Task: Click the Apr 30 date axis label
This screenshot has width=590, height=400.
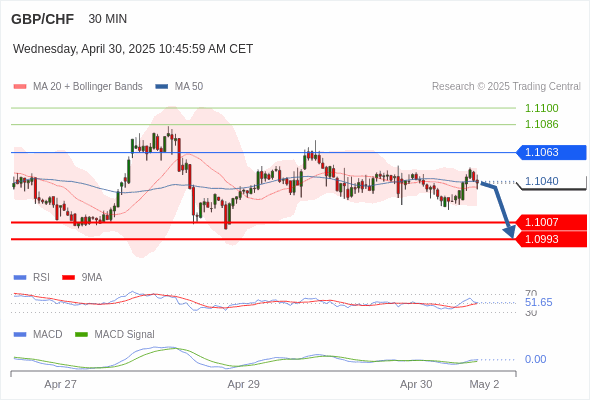Action: click(416, 385)
